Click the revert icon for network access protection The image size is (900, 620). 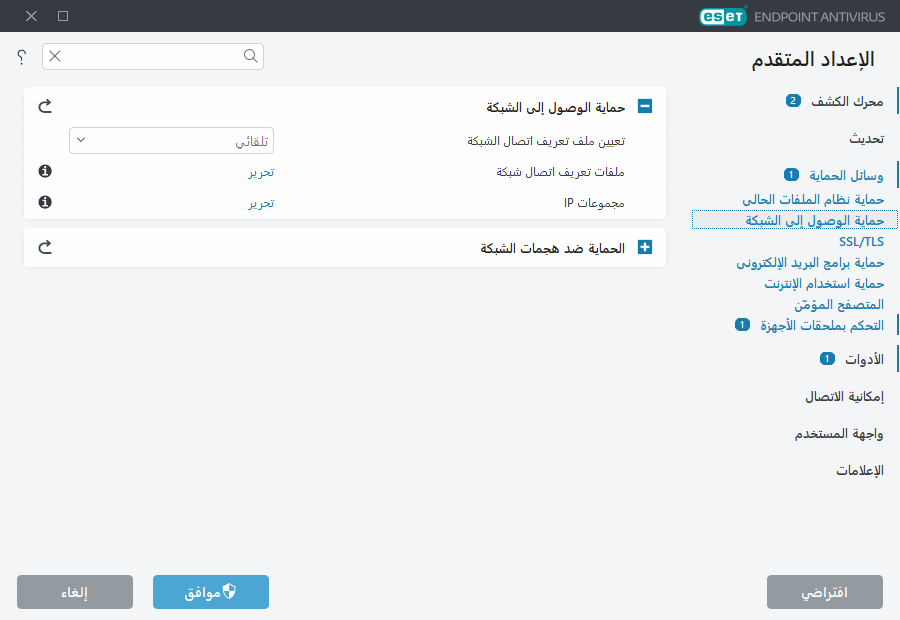[44, 105]
